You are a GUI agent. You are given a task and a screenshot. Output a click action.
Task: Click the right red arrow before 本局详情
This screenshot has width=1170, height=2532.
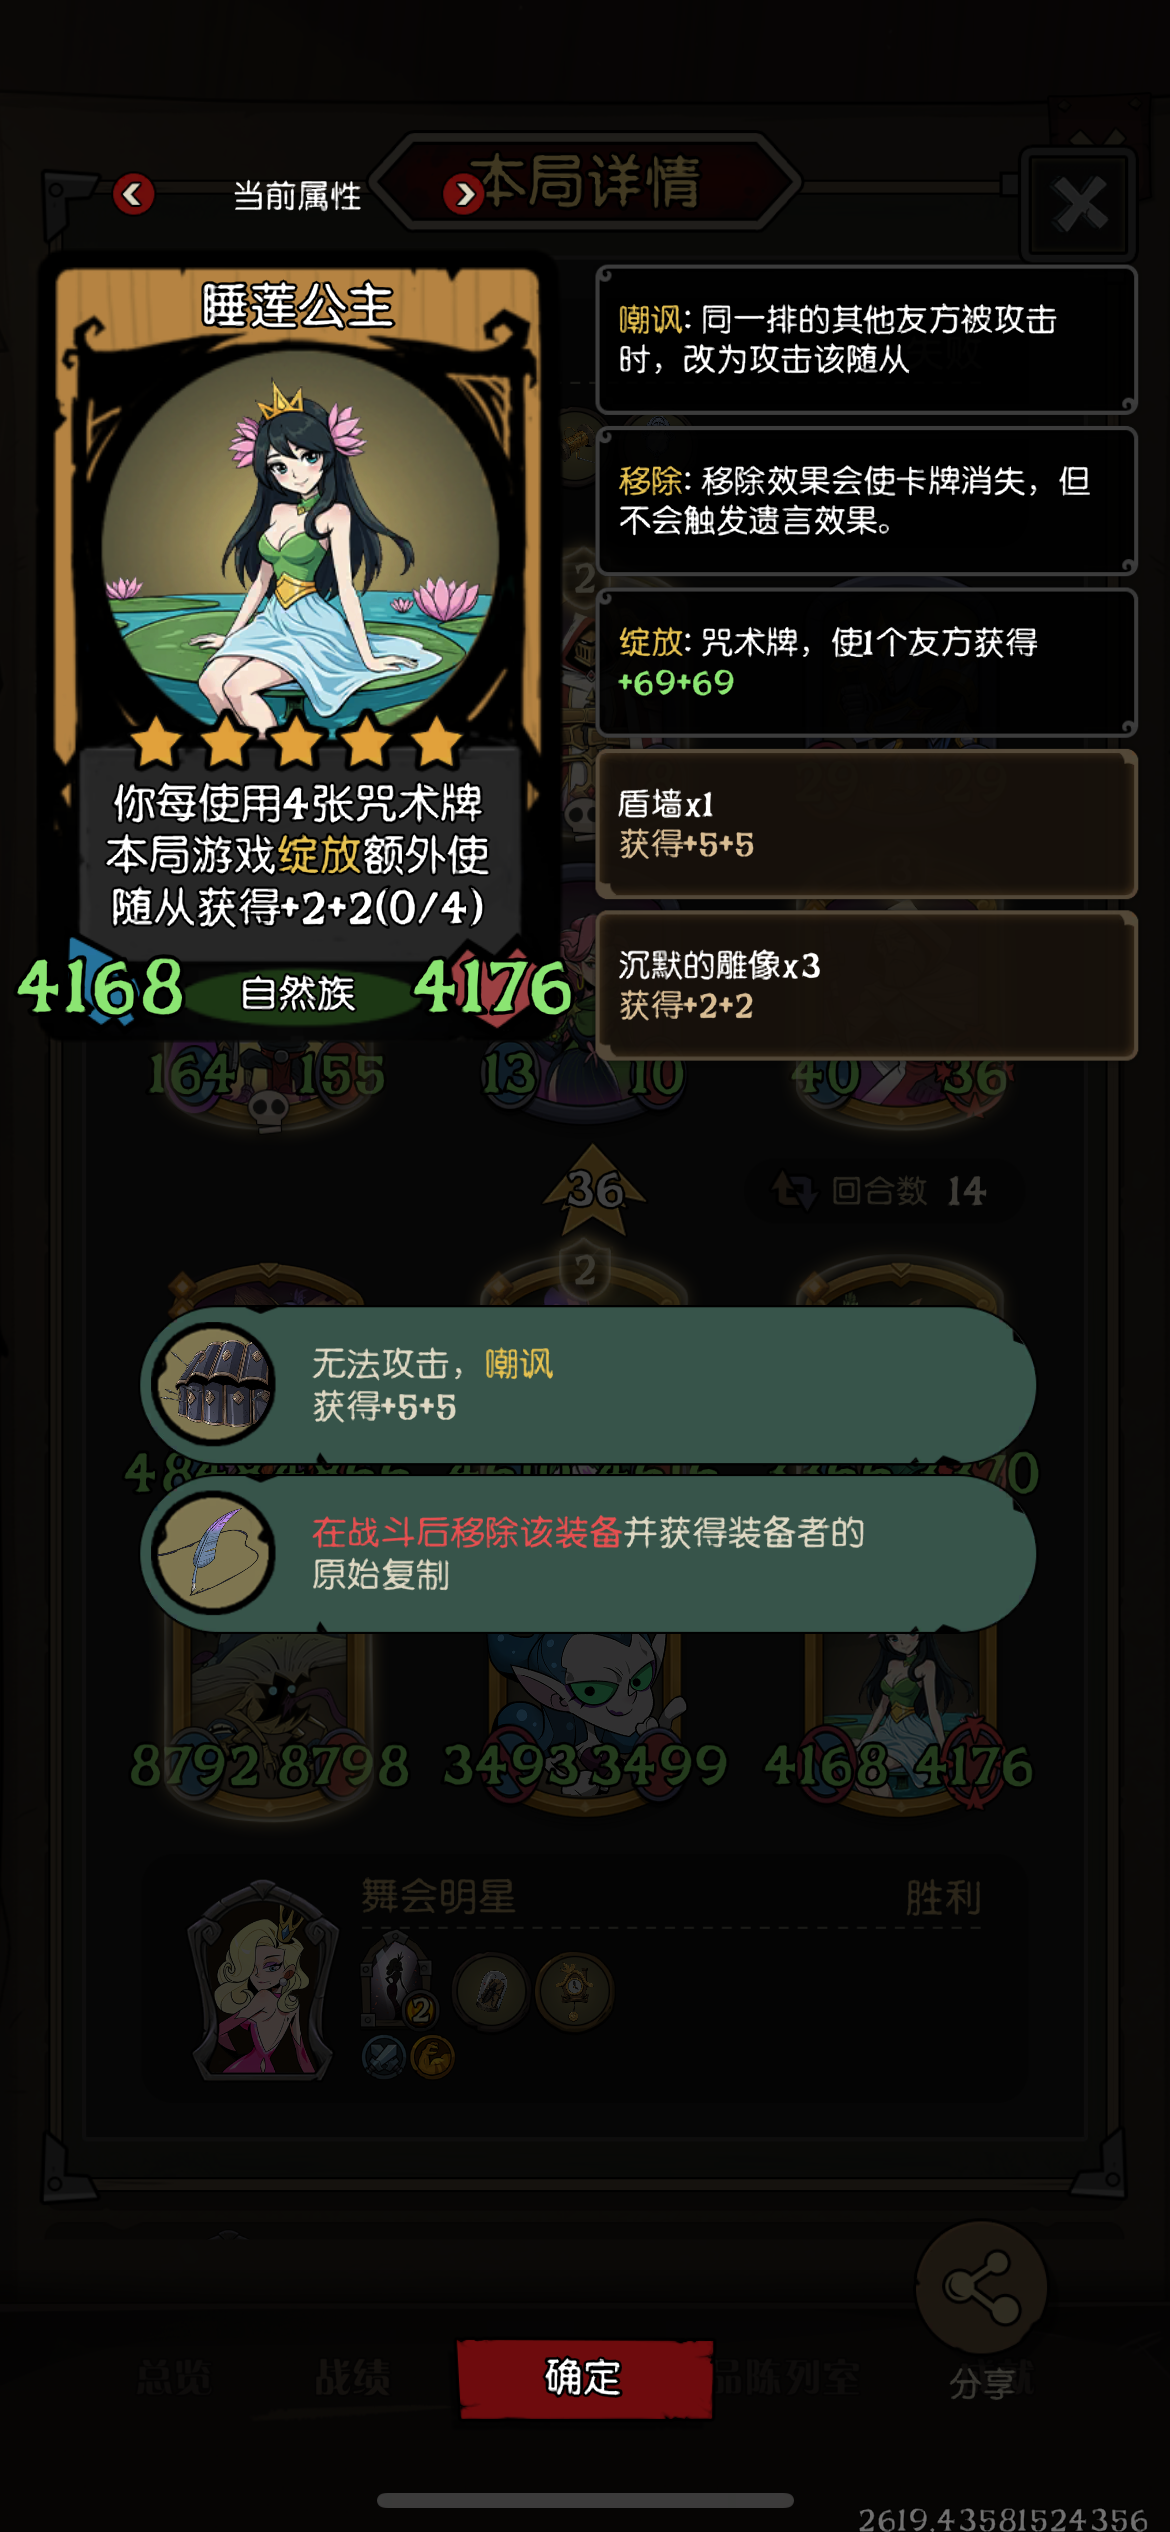pyautogui.click(x=464, y=193)
